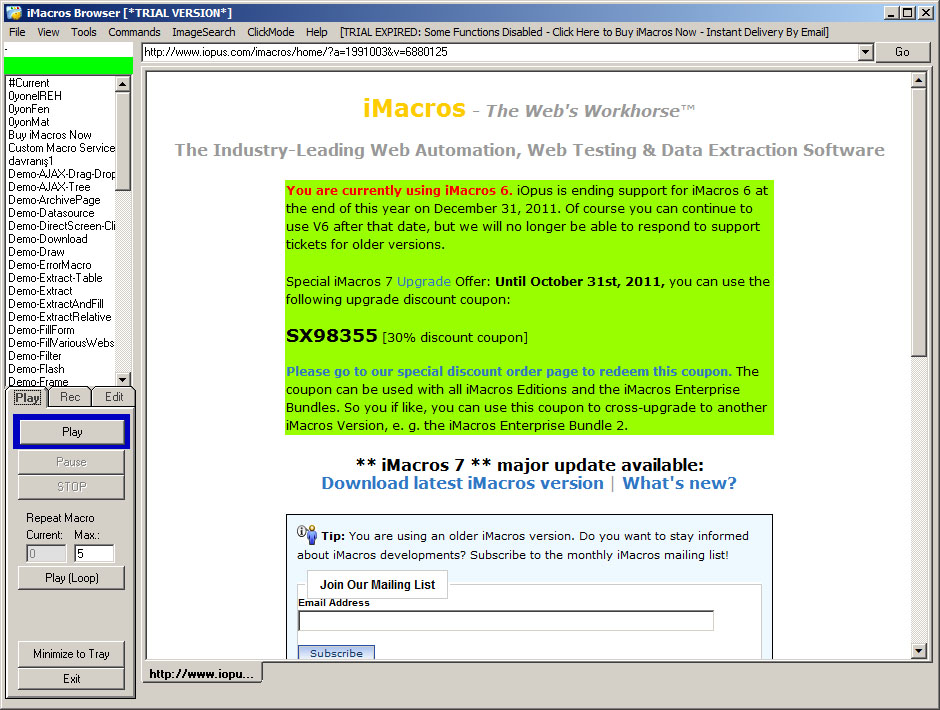This screenshot has height=710, width=940.
Task: Select OyonelREH macro
Action: coord(61,96)
